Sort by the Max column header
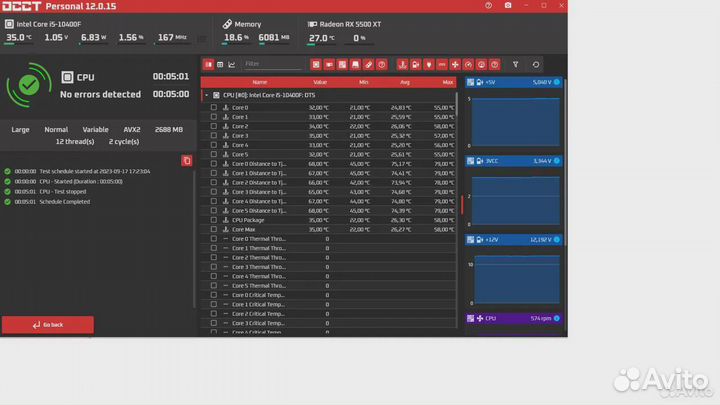720x405 pixels. [x=447, y=82]
